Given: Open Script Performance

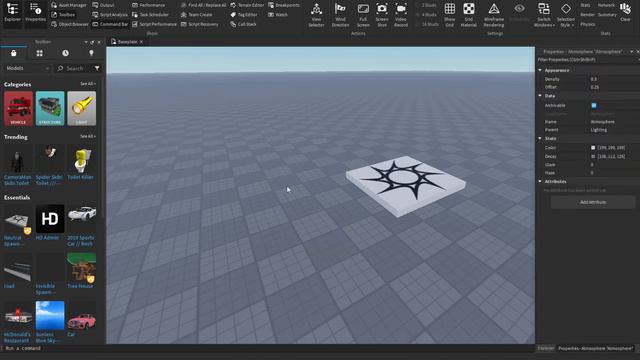Looking at the screenshot, I should click(x=154, y=24).
